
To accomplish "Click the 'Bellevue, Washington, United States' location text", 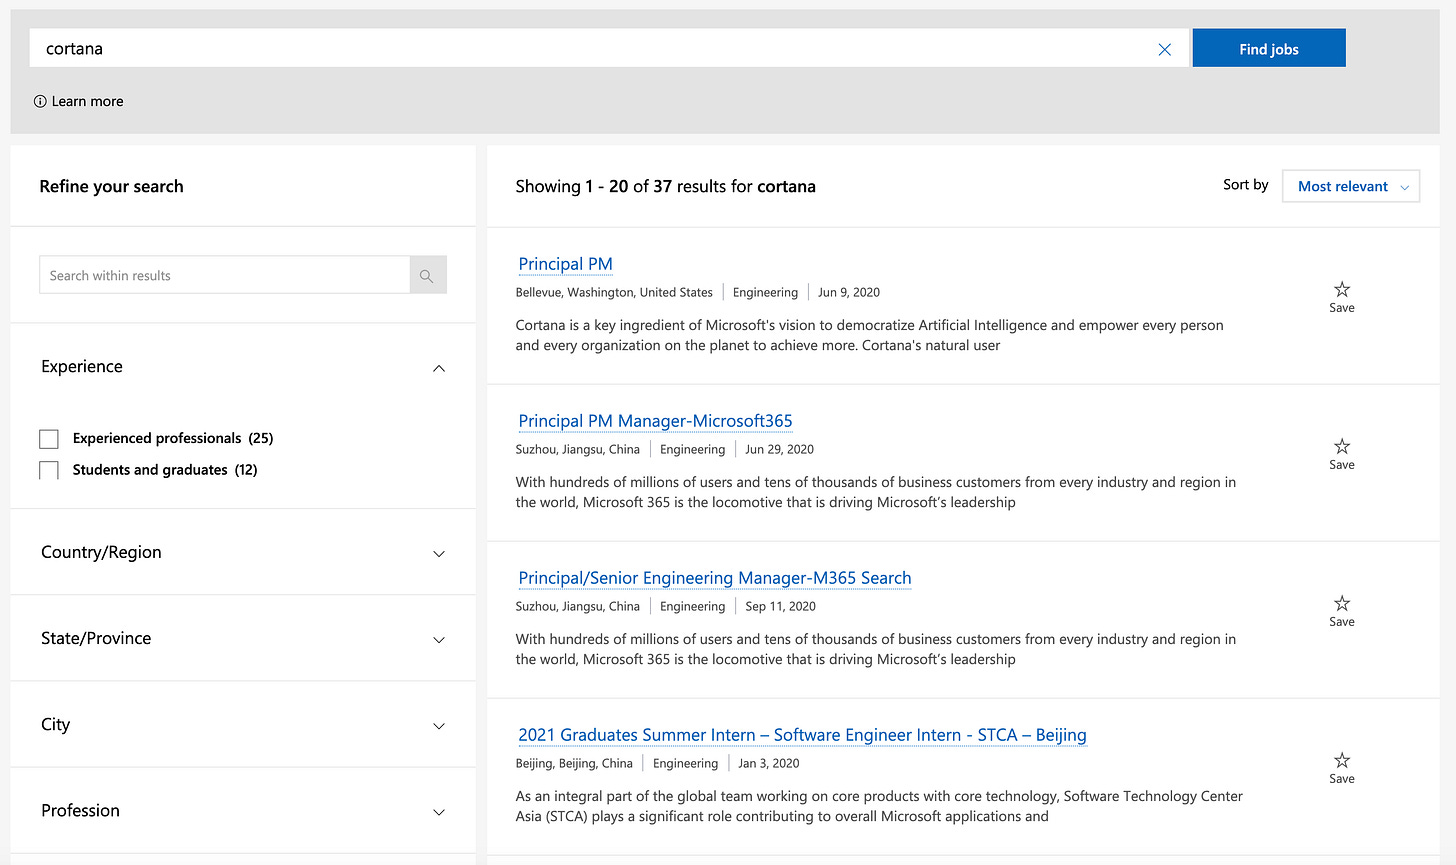I will point(614,292).
